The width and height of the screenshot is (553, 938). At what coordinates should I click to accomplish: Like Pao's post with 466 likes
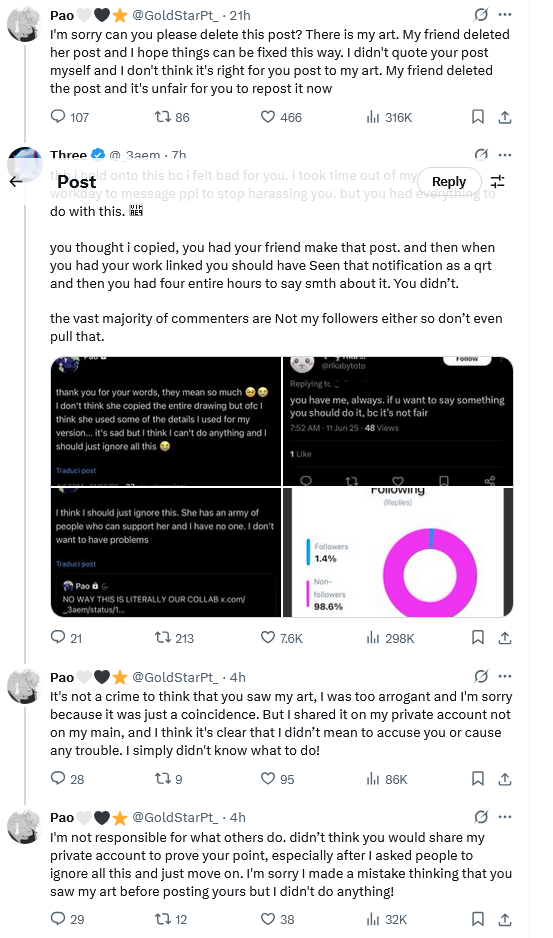pos(281,117)
